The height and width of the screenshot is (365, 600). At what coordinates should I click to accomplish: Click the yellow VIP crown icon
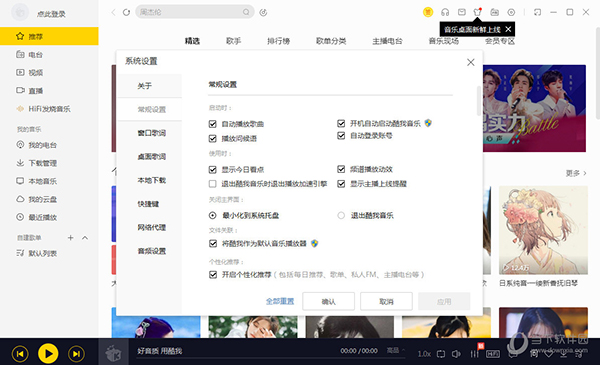pos(428,12)
